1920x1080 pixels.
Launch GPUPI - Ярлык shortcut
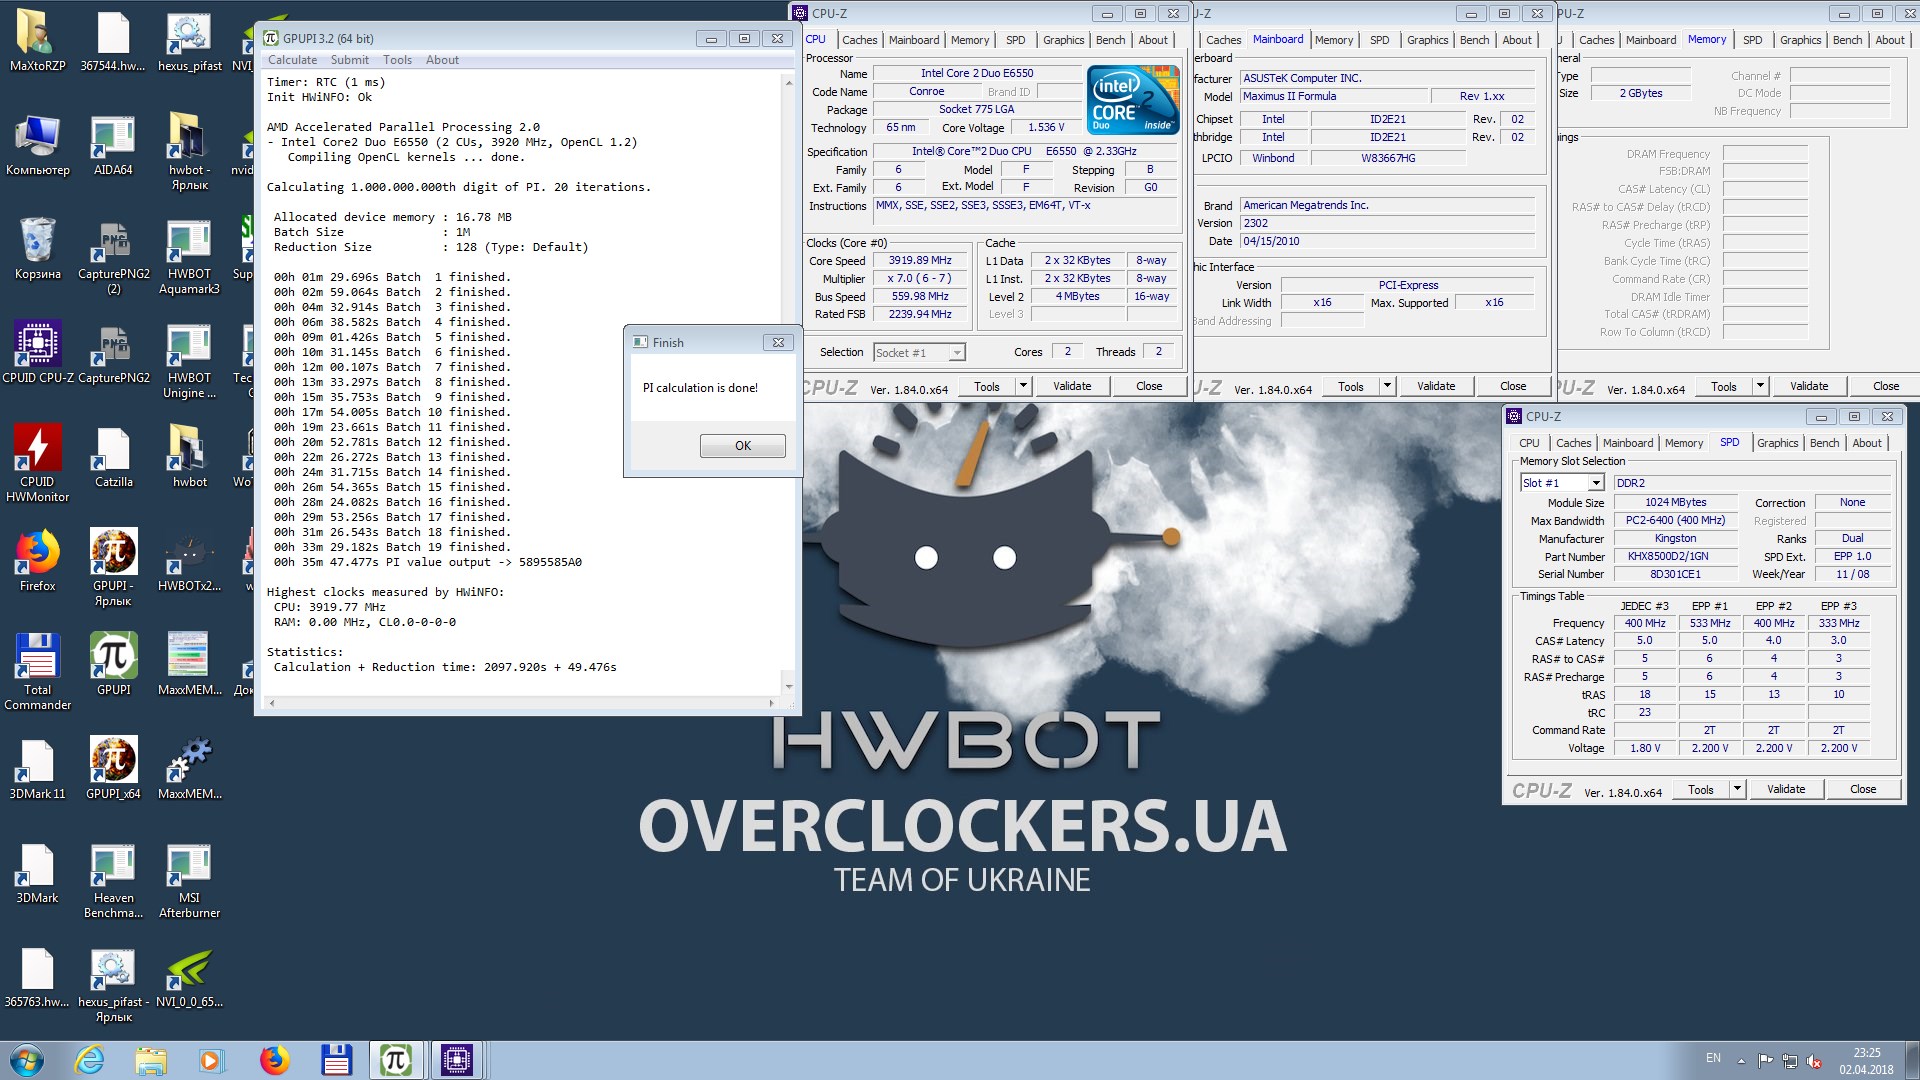pos(113,567)
